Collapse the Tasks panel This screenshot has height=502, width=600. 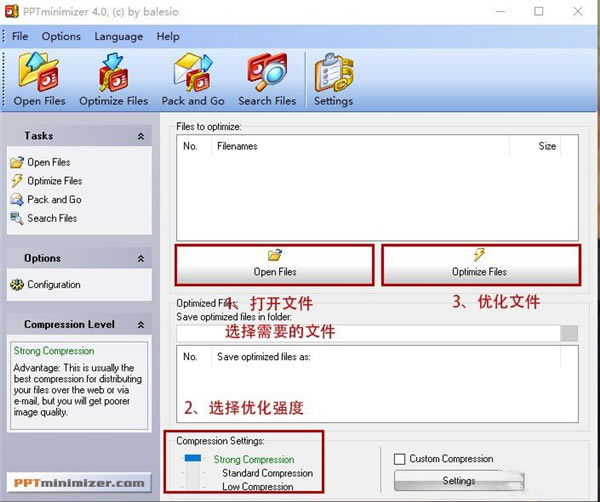[x=141, y=136]
